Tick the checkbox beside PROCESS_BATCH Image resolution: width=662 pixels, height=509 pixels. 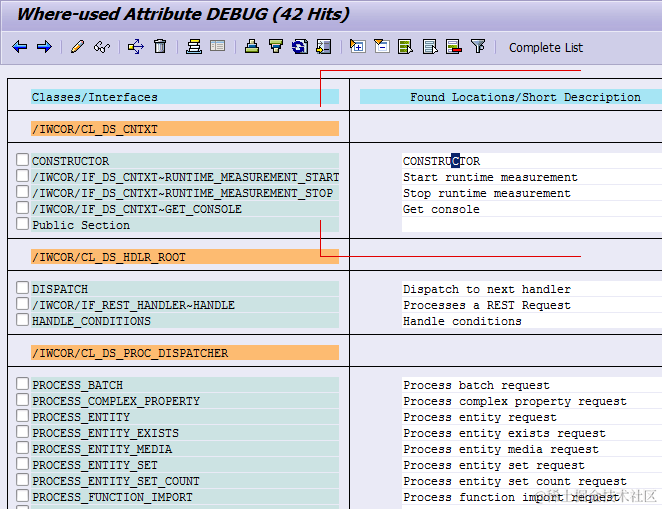[22, 384]
